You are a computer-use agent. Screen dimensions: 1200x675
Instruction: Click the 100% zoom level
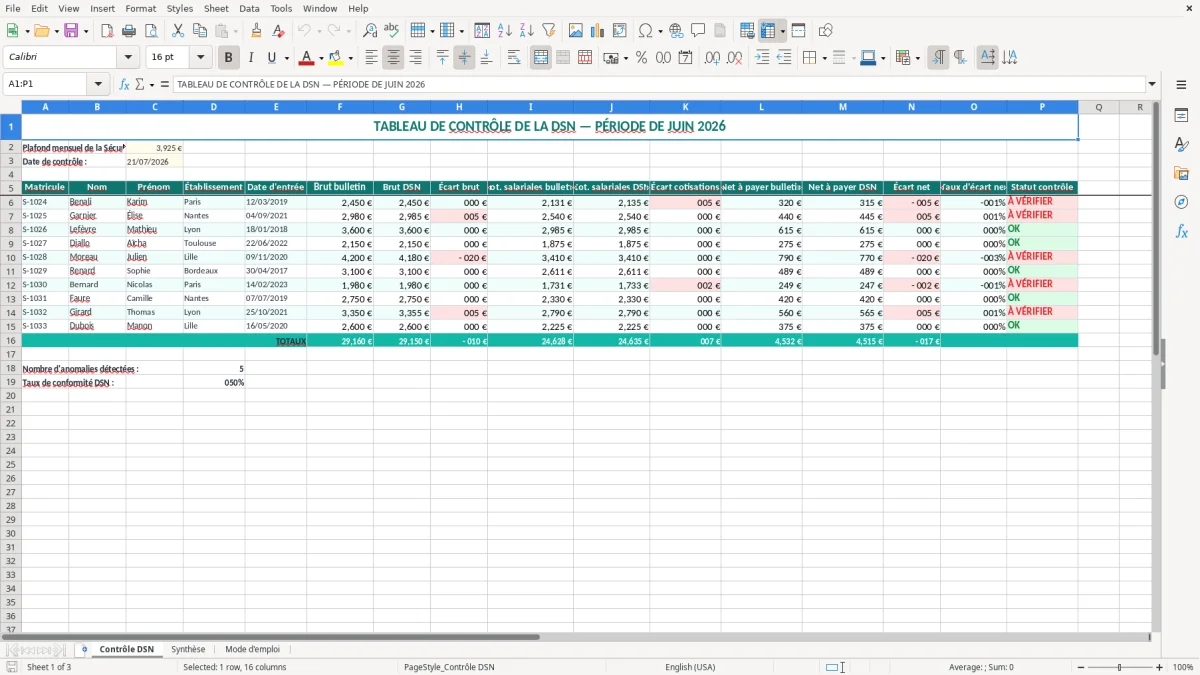tap(1183, 667)
